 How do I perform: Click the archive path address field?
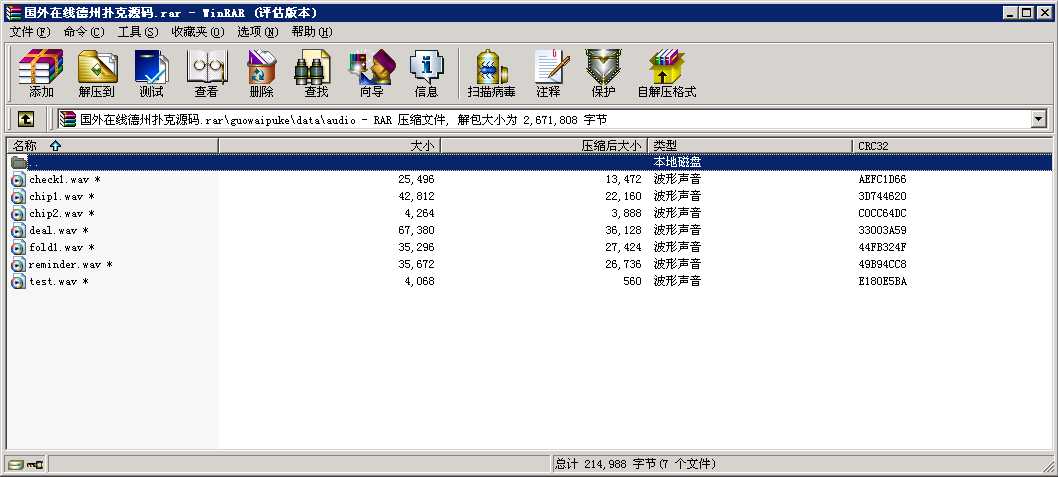(544, 119)
